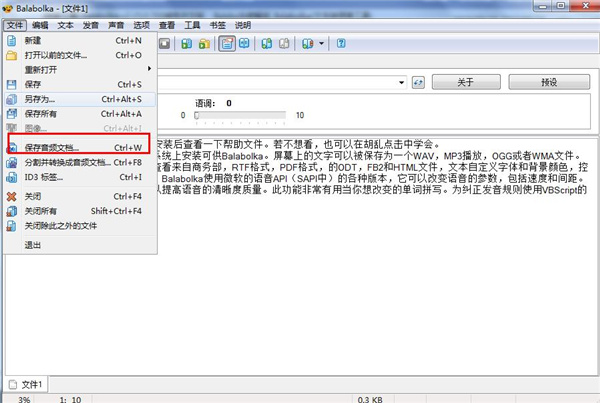Open the voice selection combo box dropdown
The image size is (600, 403).
[398, 81]
